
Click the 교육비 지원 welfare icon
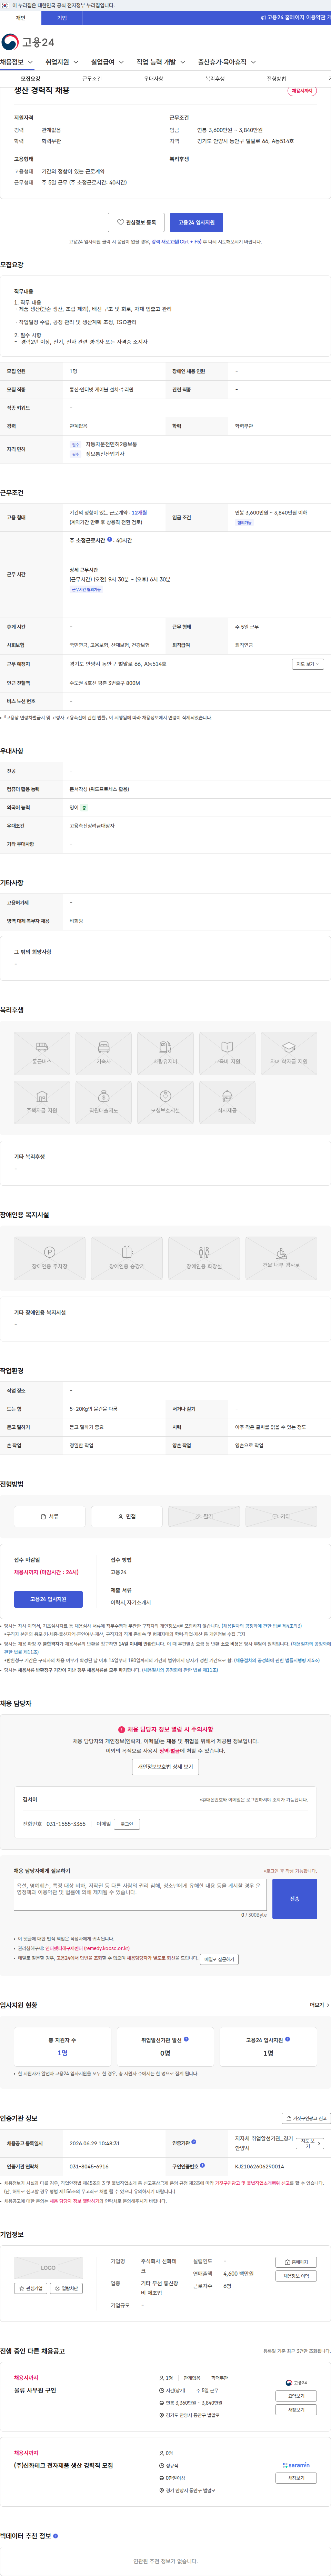pyautogui.click(x=227, y=1053)
